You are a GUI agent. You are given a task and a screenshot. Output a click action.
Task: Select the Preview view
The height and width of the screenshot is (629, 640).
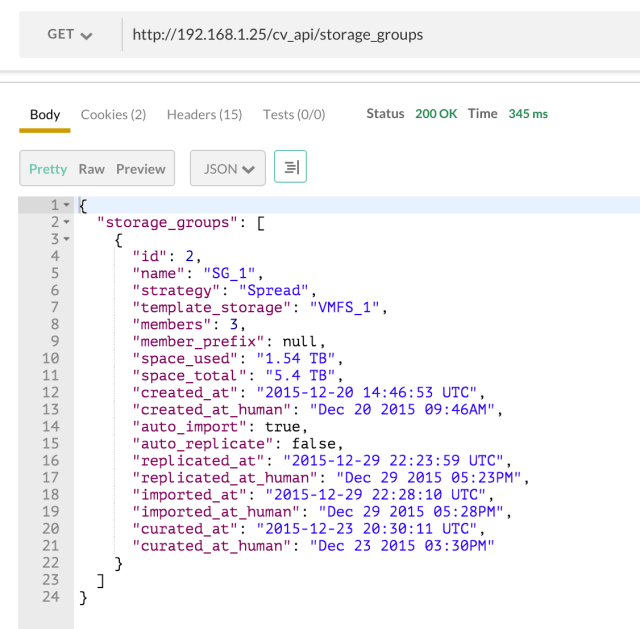pyautogui.click(x=141, y=169)
